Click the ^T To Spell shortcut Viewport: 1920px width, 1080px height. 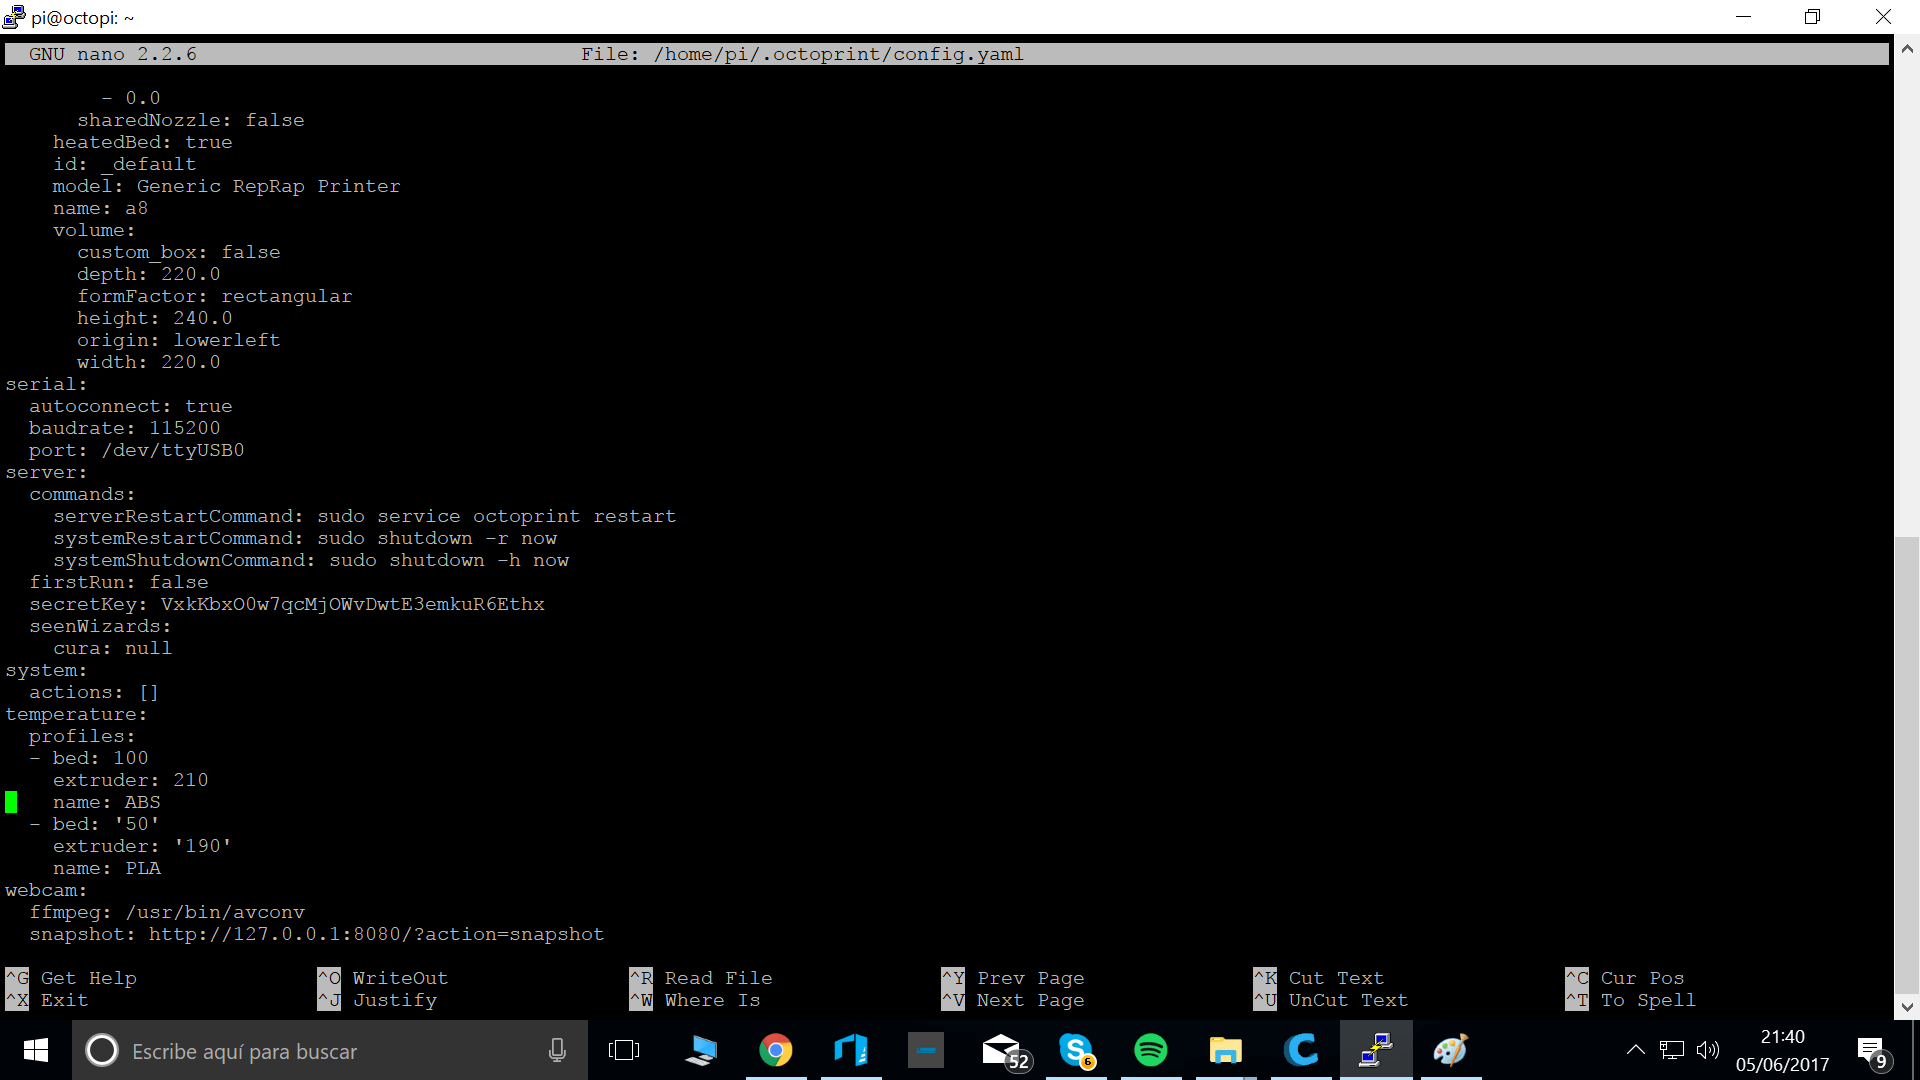pos(1631,1000)
